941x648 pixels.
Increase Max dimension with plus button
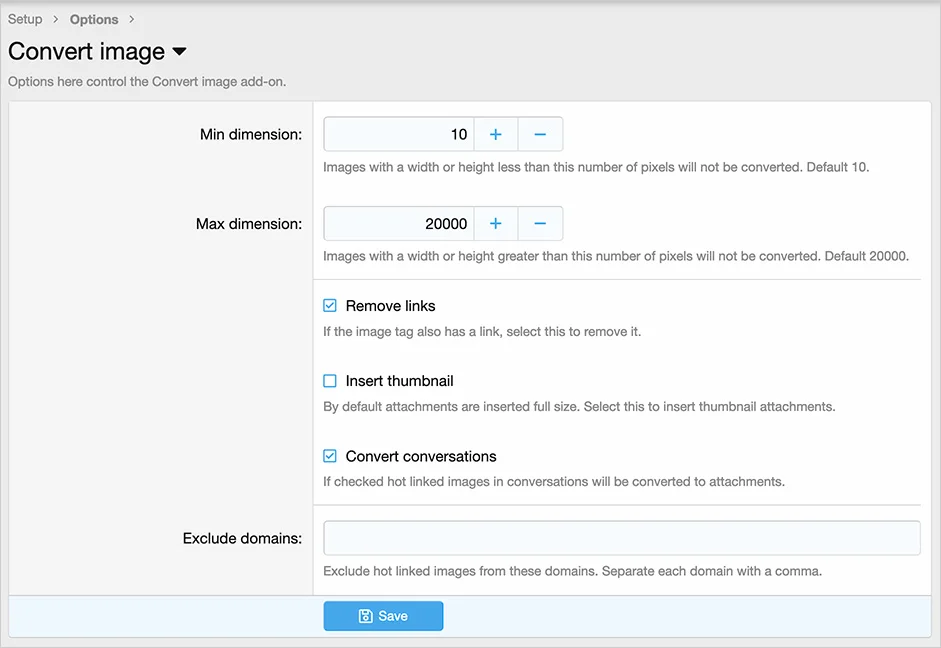(x=495, y=224)
